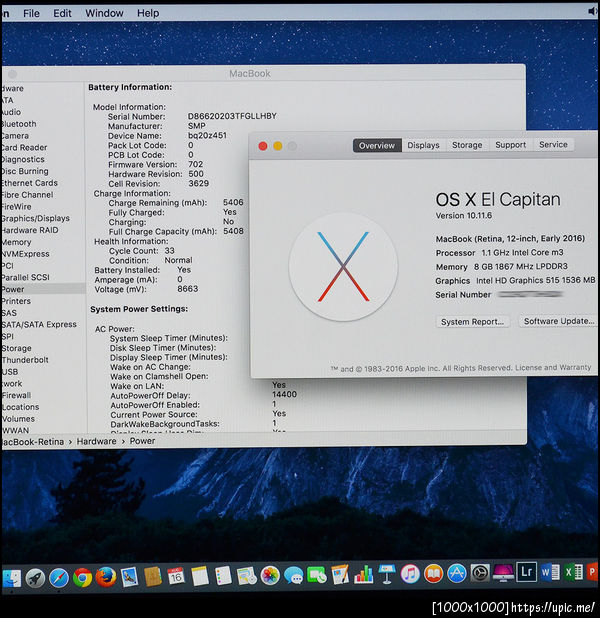This screenshot has height=618, width=600.
Task: Select Fibre Channel in the sidebar
Action: (x=27, y=195)
